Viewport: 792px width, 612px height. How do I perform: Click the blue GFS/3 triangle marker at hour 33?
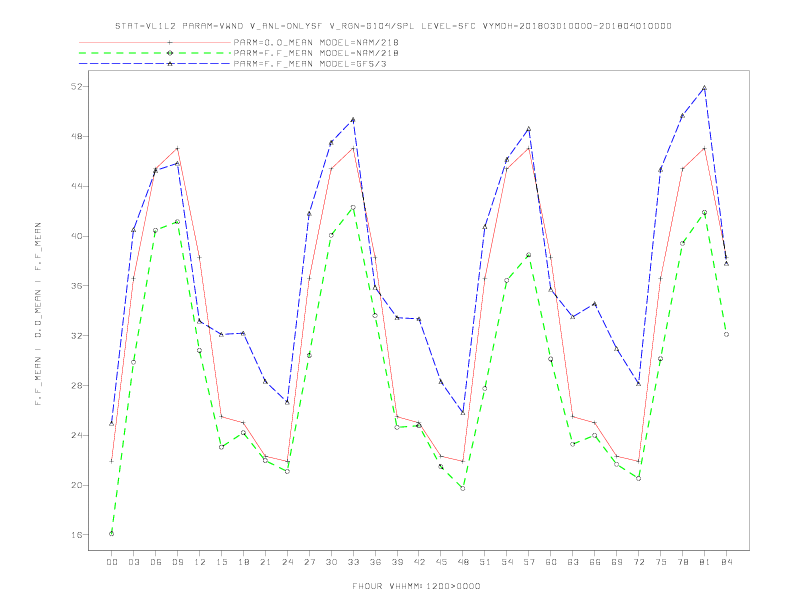click(353, 120)
